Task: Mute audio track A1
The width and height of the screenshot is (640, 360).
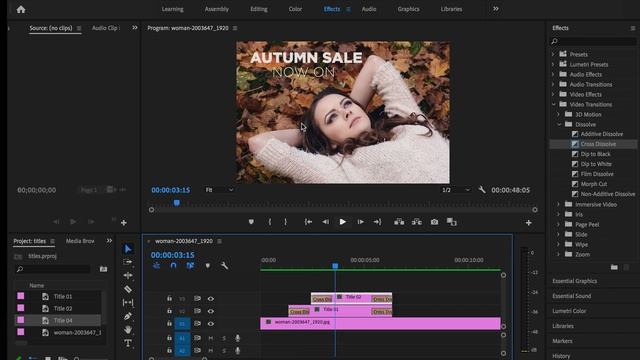Action: click(211, 338)
